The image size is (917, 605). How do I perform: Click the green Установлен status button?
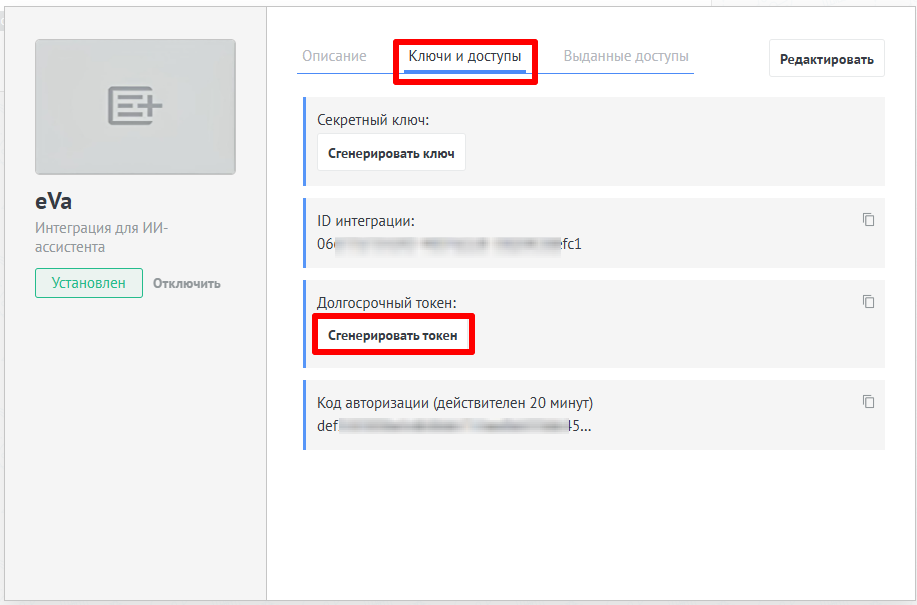[89, 283]
